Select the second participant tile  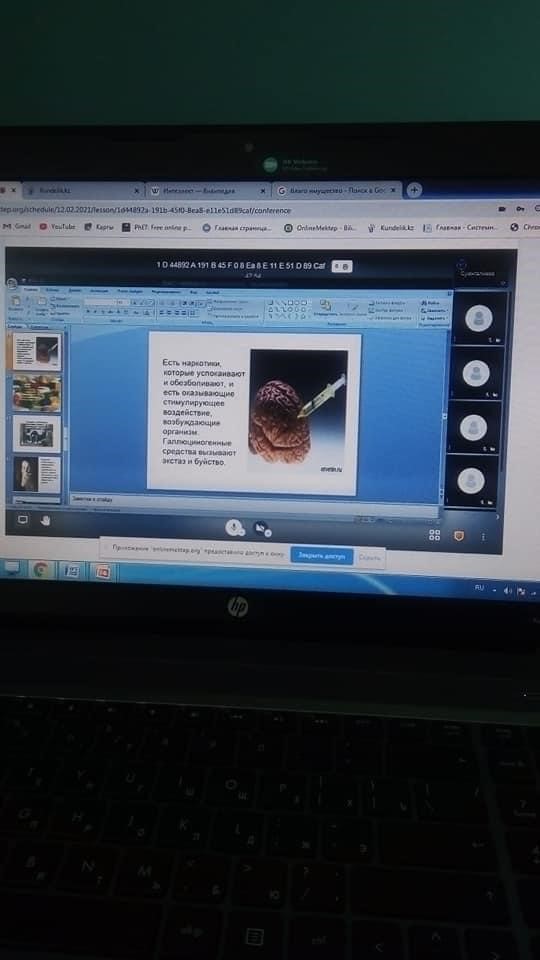pos(476,373)
